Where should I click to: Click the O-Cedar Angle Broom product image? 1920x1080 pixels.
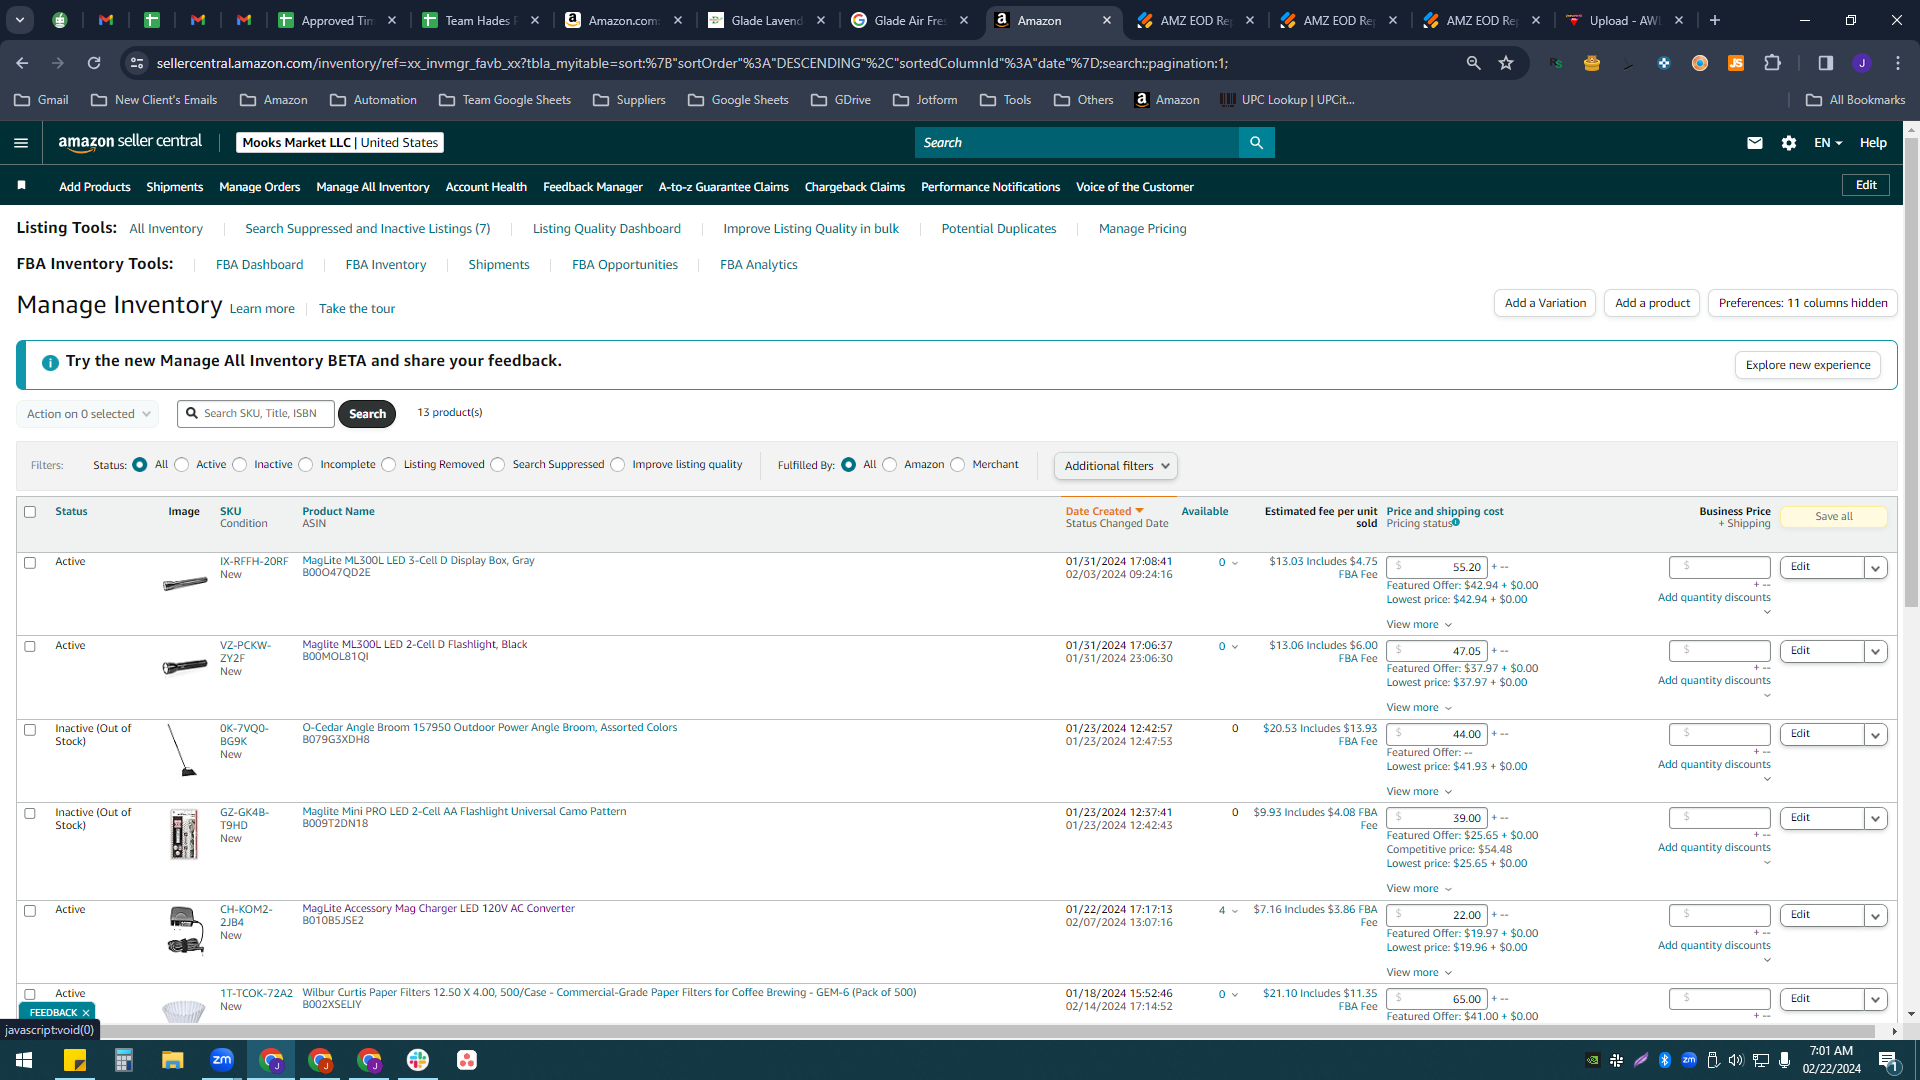click(183, 750)
